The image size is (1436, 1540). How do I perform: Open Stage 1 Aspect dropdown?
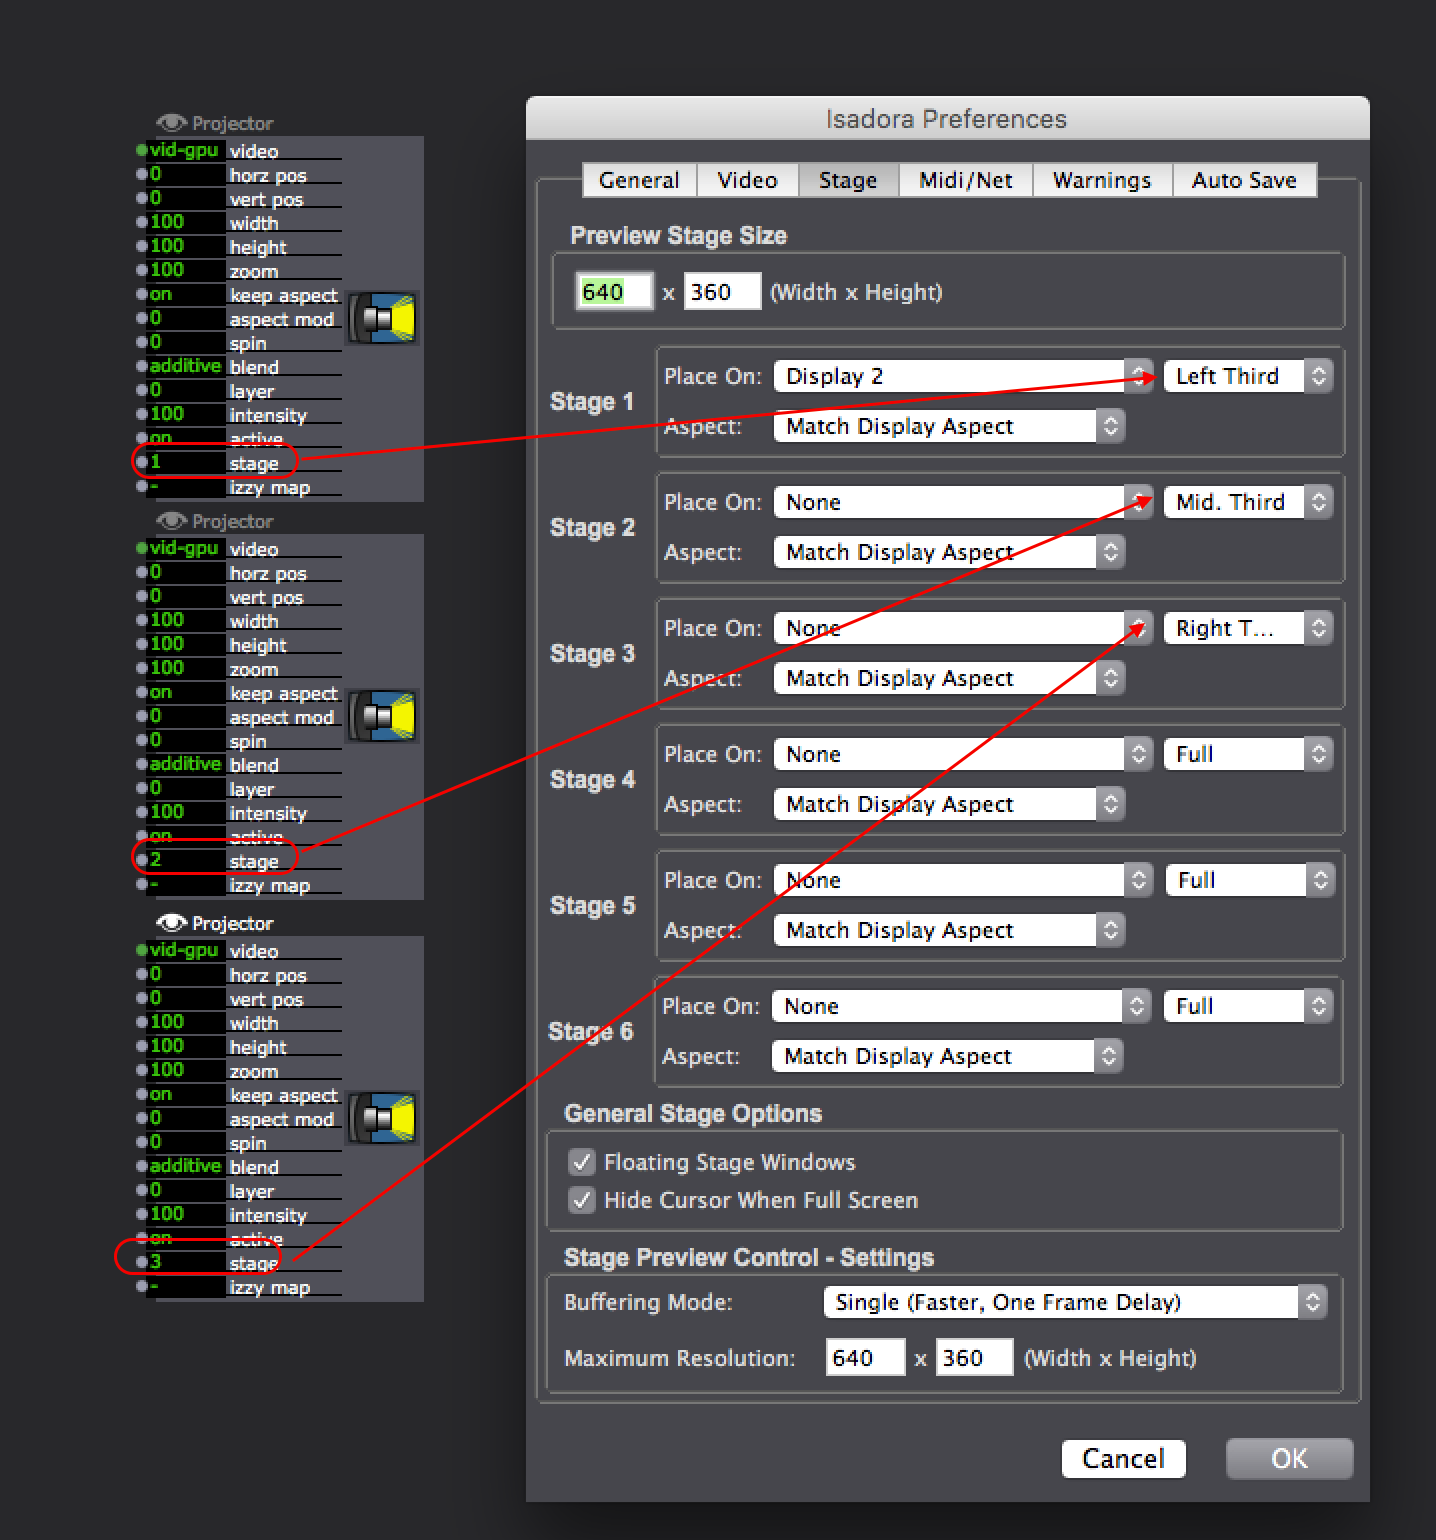[950, 426]
